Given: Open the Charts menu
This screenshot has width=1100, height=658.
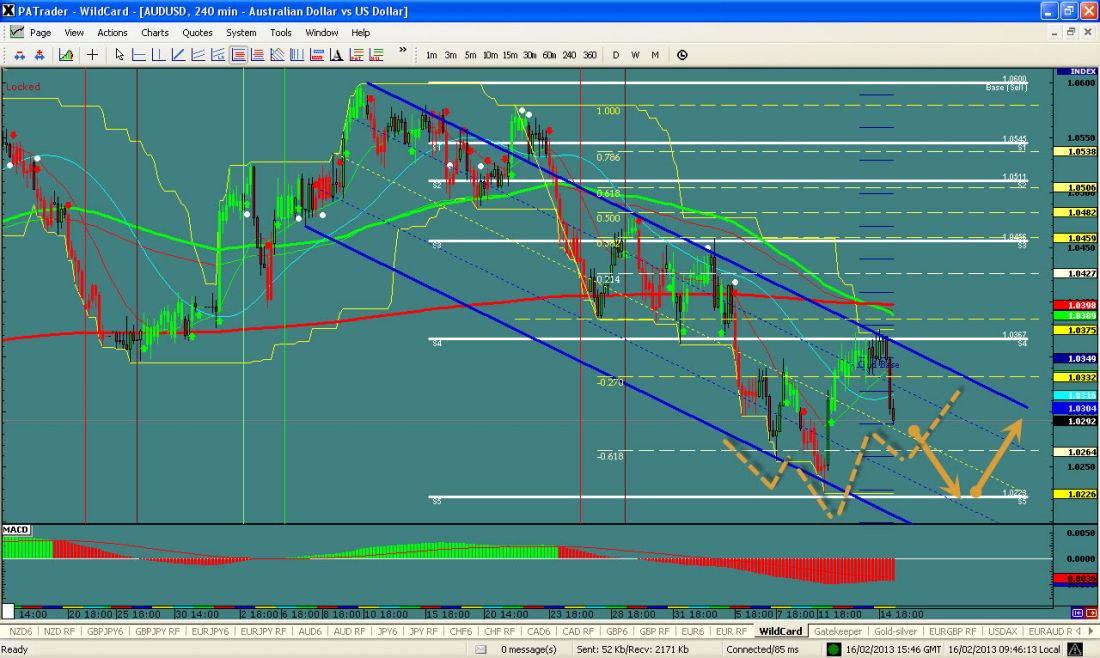Looking at the screenshot, I should (x=155, y=32).
